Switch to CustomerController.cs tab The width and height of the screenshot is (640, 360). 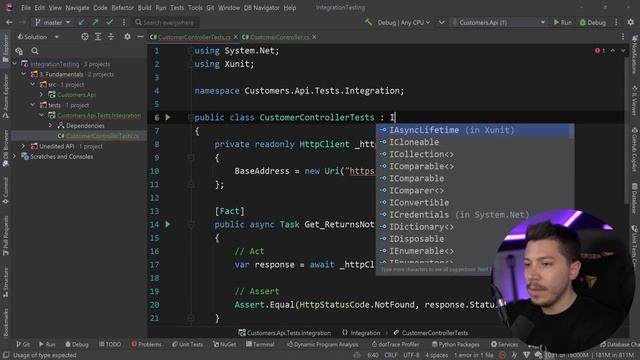click(x=279, y=37)
